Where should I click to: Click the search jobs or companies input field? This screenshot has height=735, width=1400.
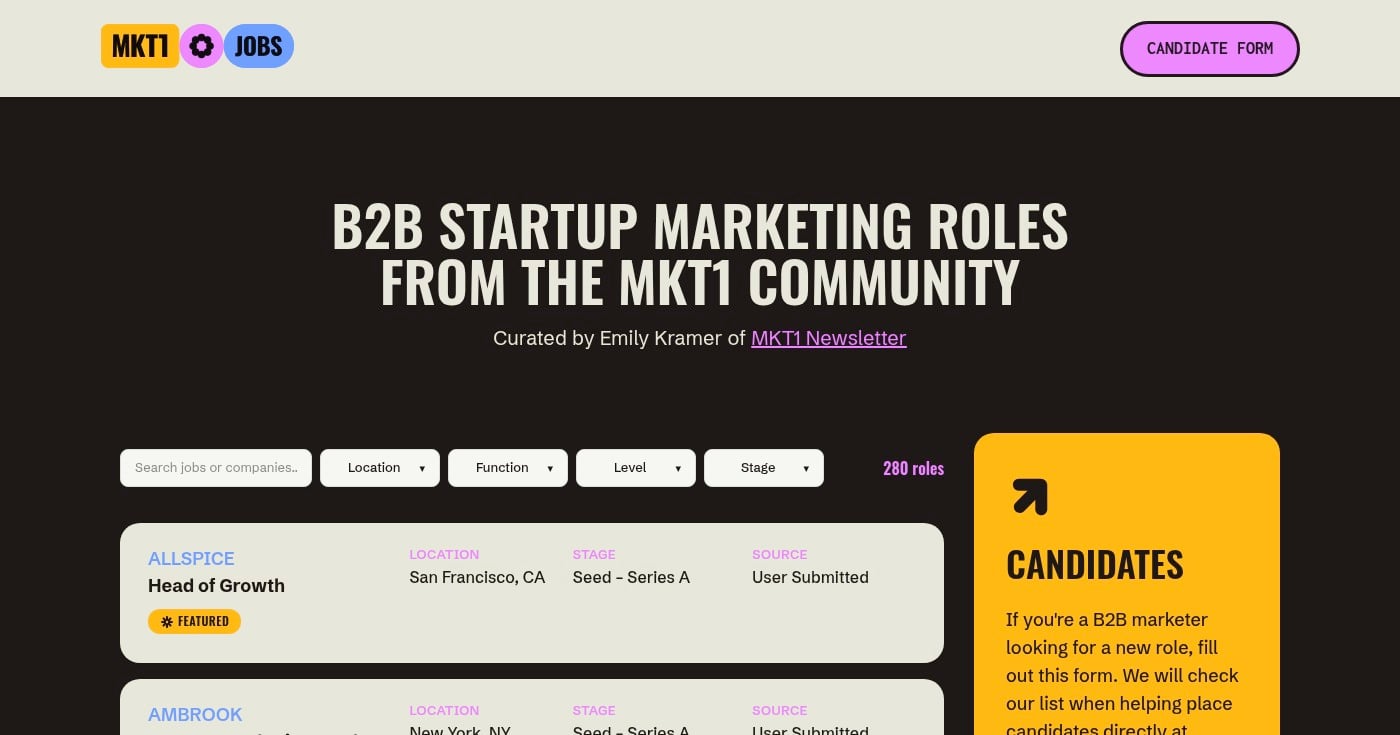pos(215,467)
